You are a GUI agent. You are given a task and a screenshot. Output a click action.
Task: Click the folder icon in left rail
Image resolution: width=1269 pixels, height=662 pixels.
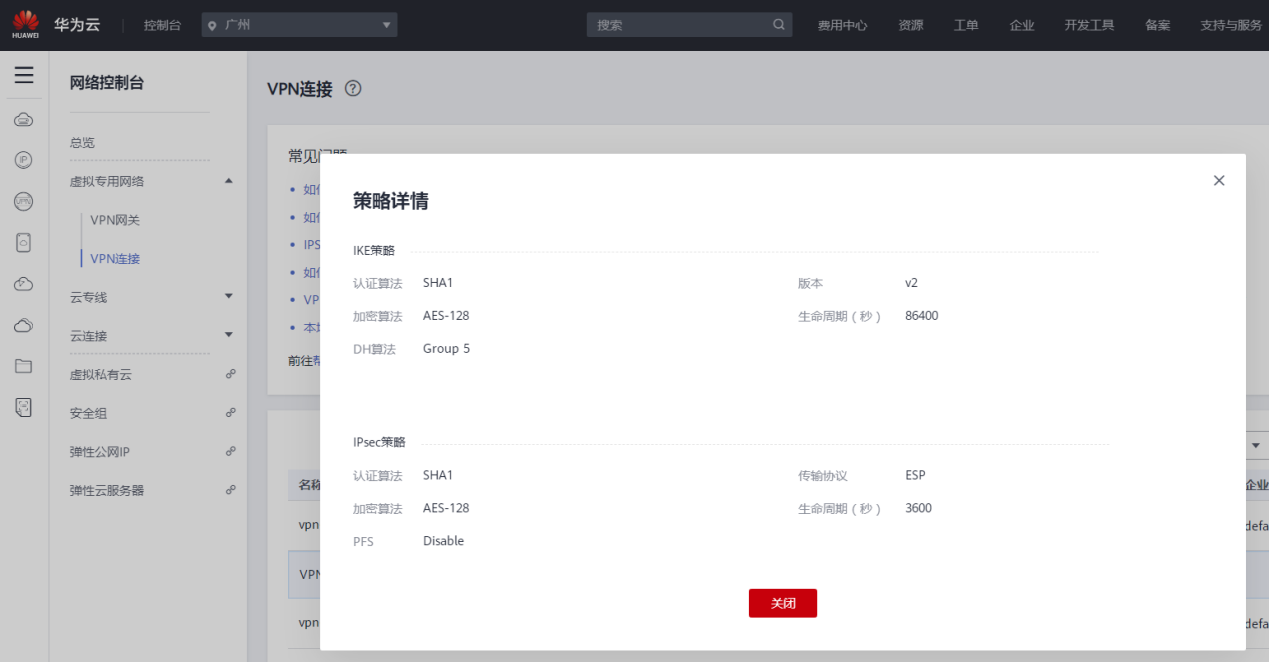click(24, 366)
